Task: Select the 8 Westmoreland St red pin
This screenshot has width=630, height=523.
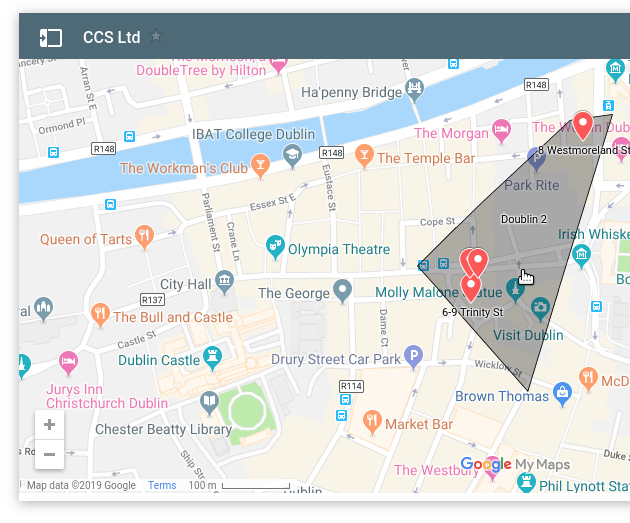Action: 583,125
